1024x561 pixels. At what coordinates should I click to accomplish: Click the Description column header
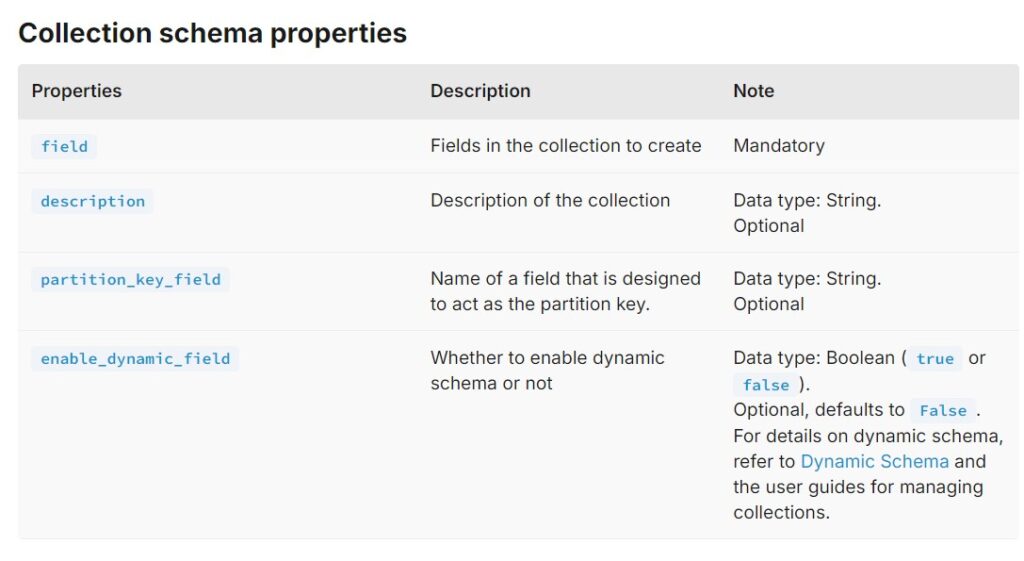coord(480,91)
